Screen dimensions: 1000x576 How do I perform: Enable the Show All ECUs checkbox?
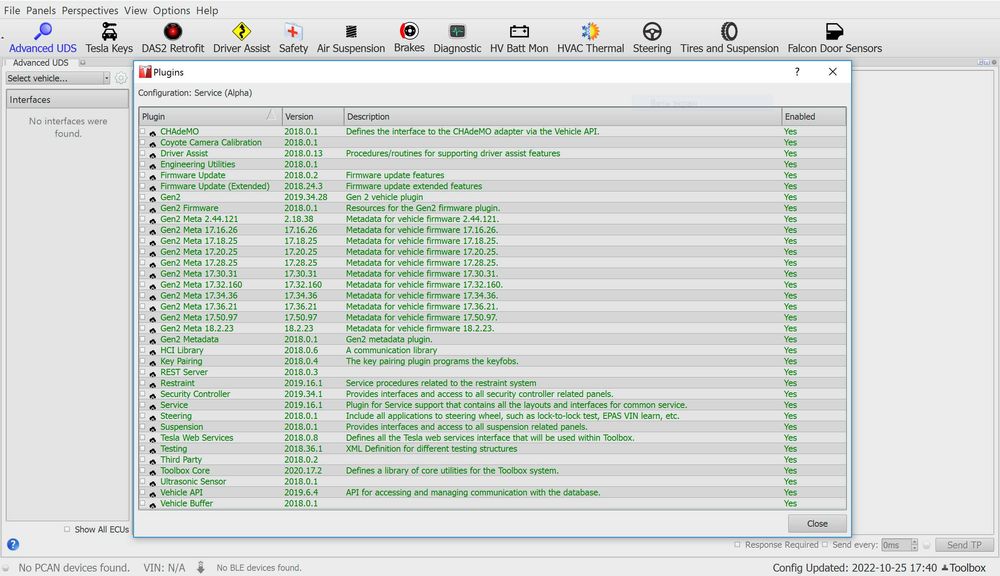tap(67, 530)
